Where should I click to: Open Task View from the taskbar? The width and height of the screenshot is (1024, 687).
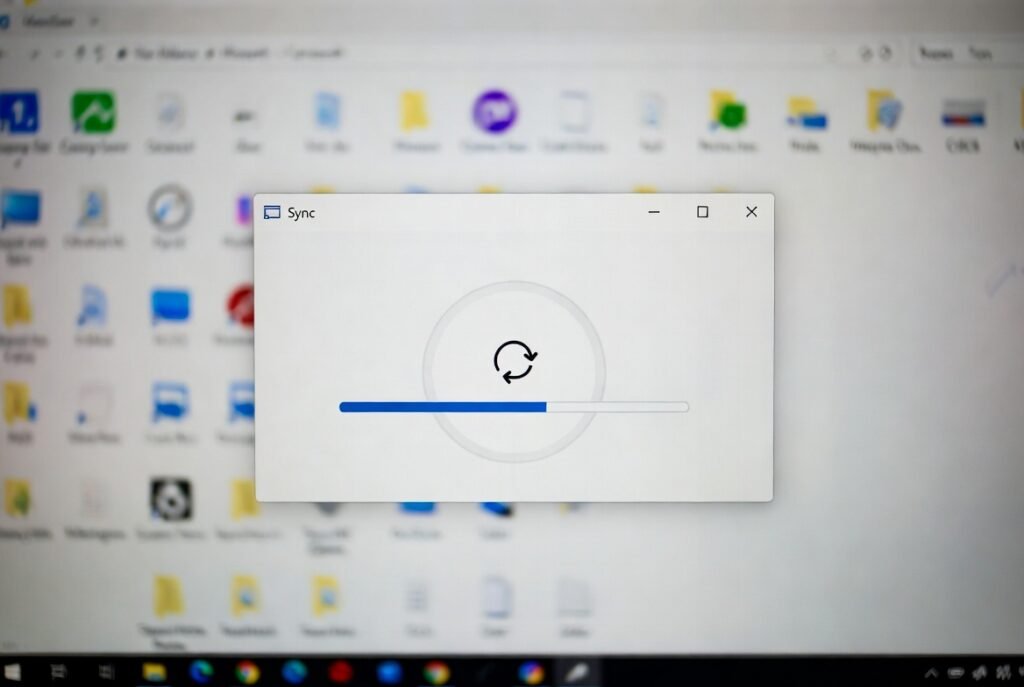[x=59, y=671]
